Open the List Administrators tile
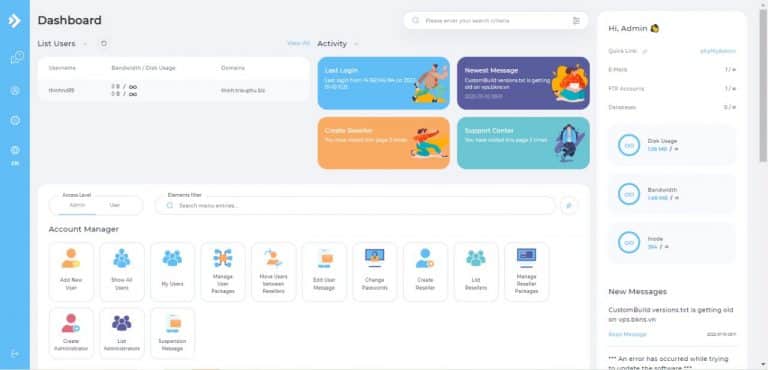The image size is (768, 370). [x=122, y=333]
